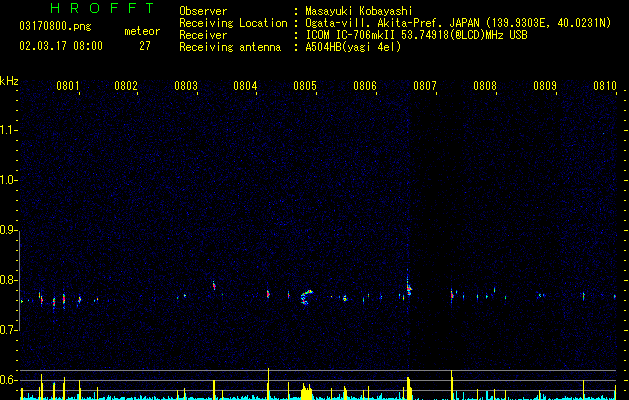Screen dimensions: 629x400
Task: Click the meteor echo above 0.8 near 0803
Action: 214,285
